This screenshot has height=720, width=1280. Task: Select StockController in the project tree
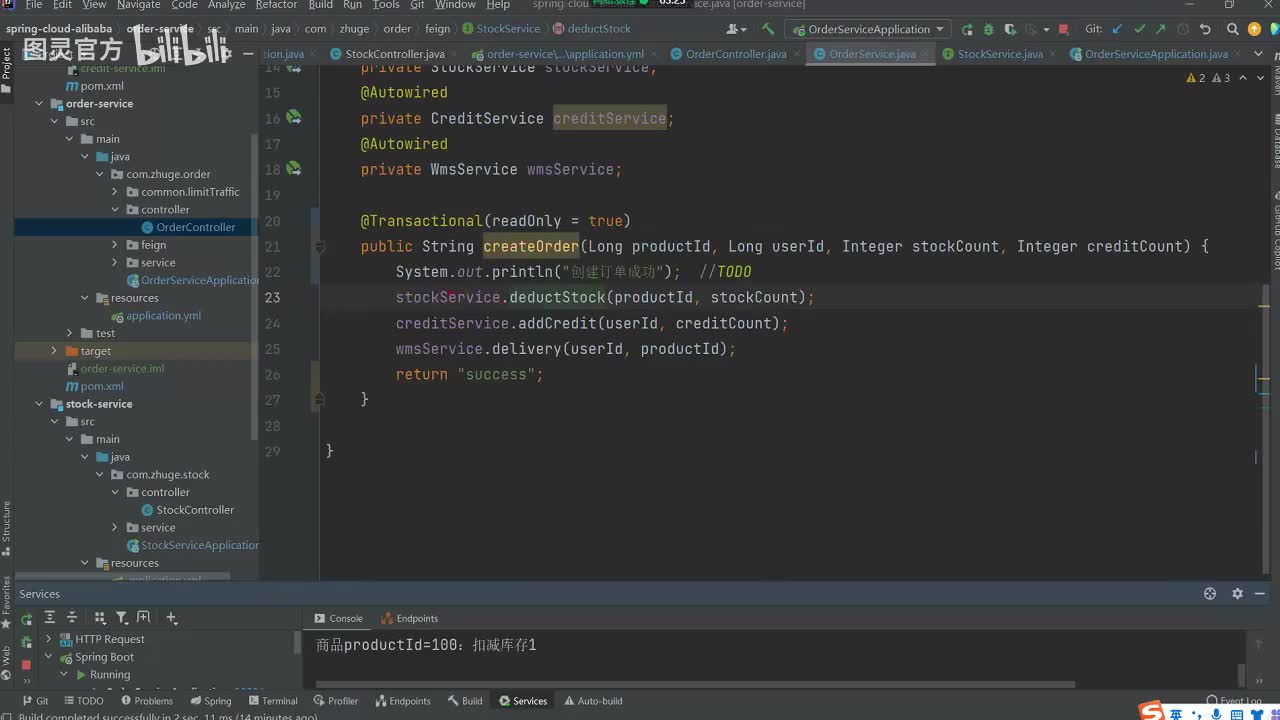188,510
